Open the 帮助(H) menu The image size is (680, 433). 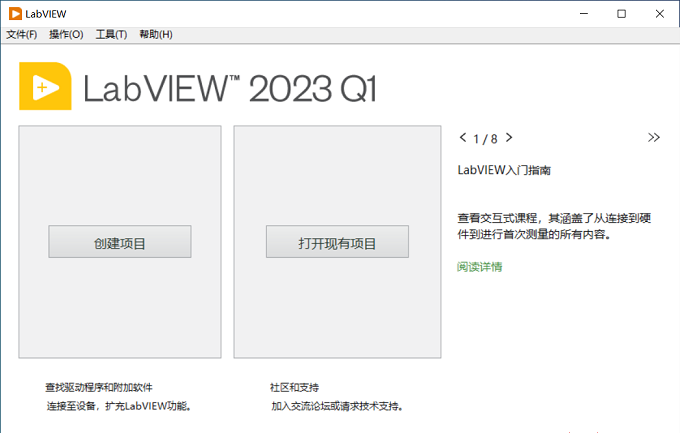156,34
